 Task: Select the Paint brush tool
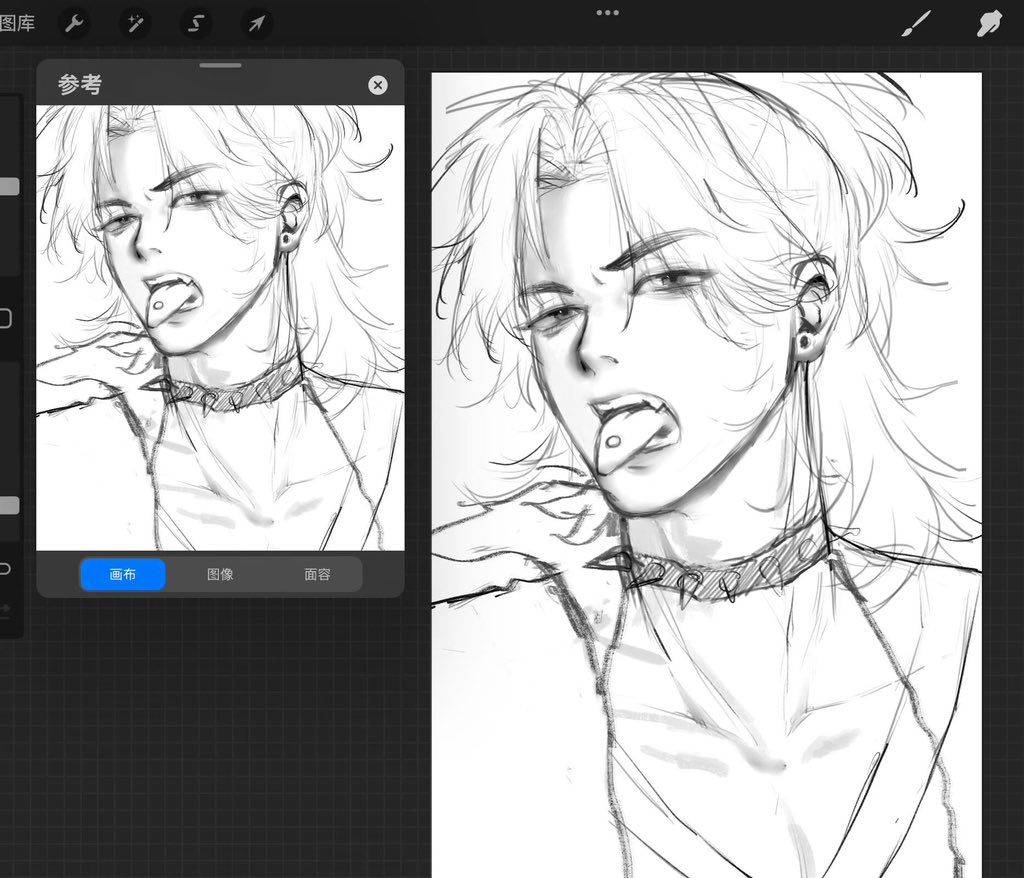point(916,24)
